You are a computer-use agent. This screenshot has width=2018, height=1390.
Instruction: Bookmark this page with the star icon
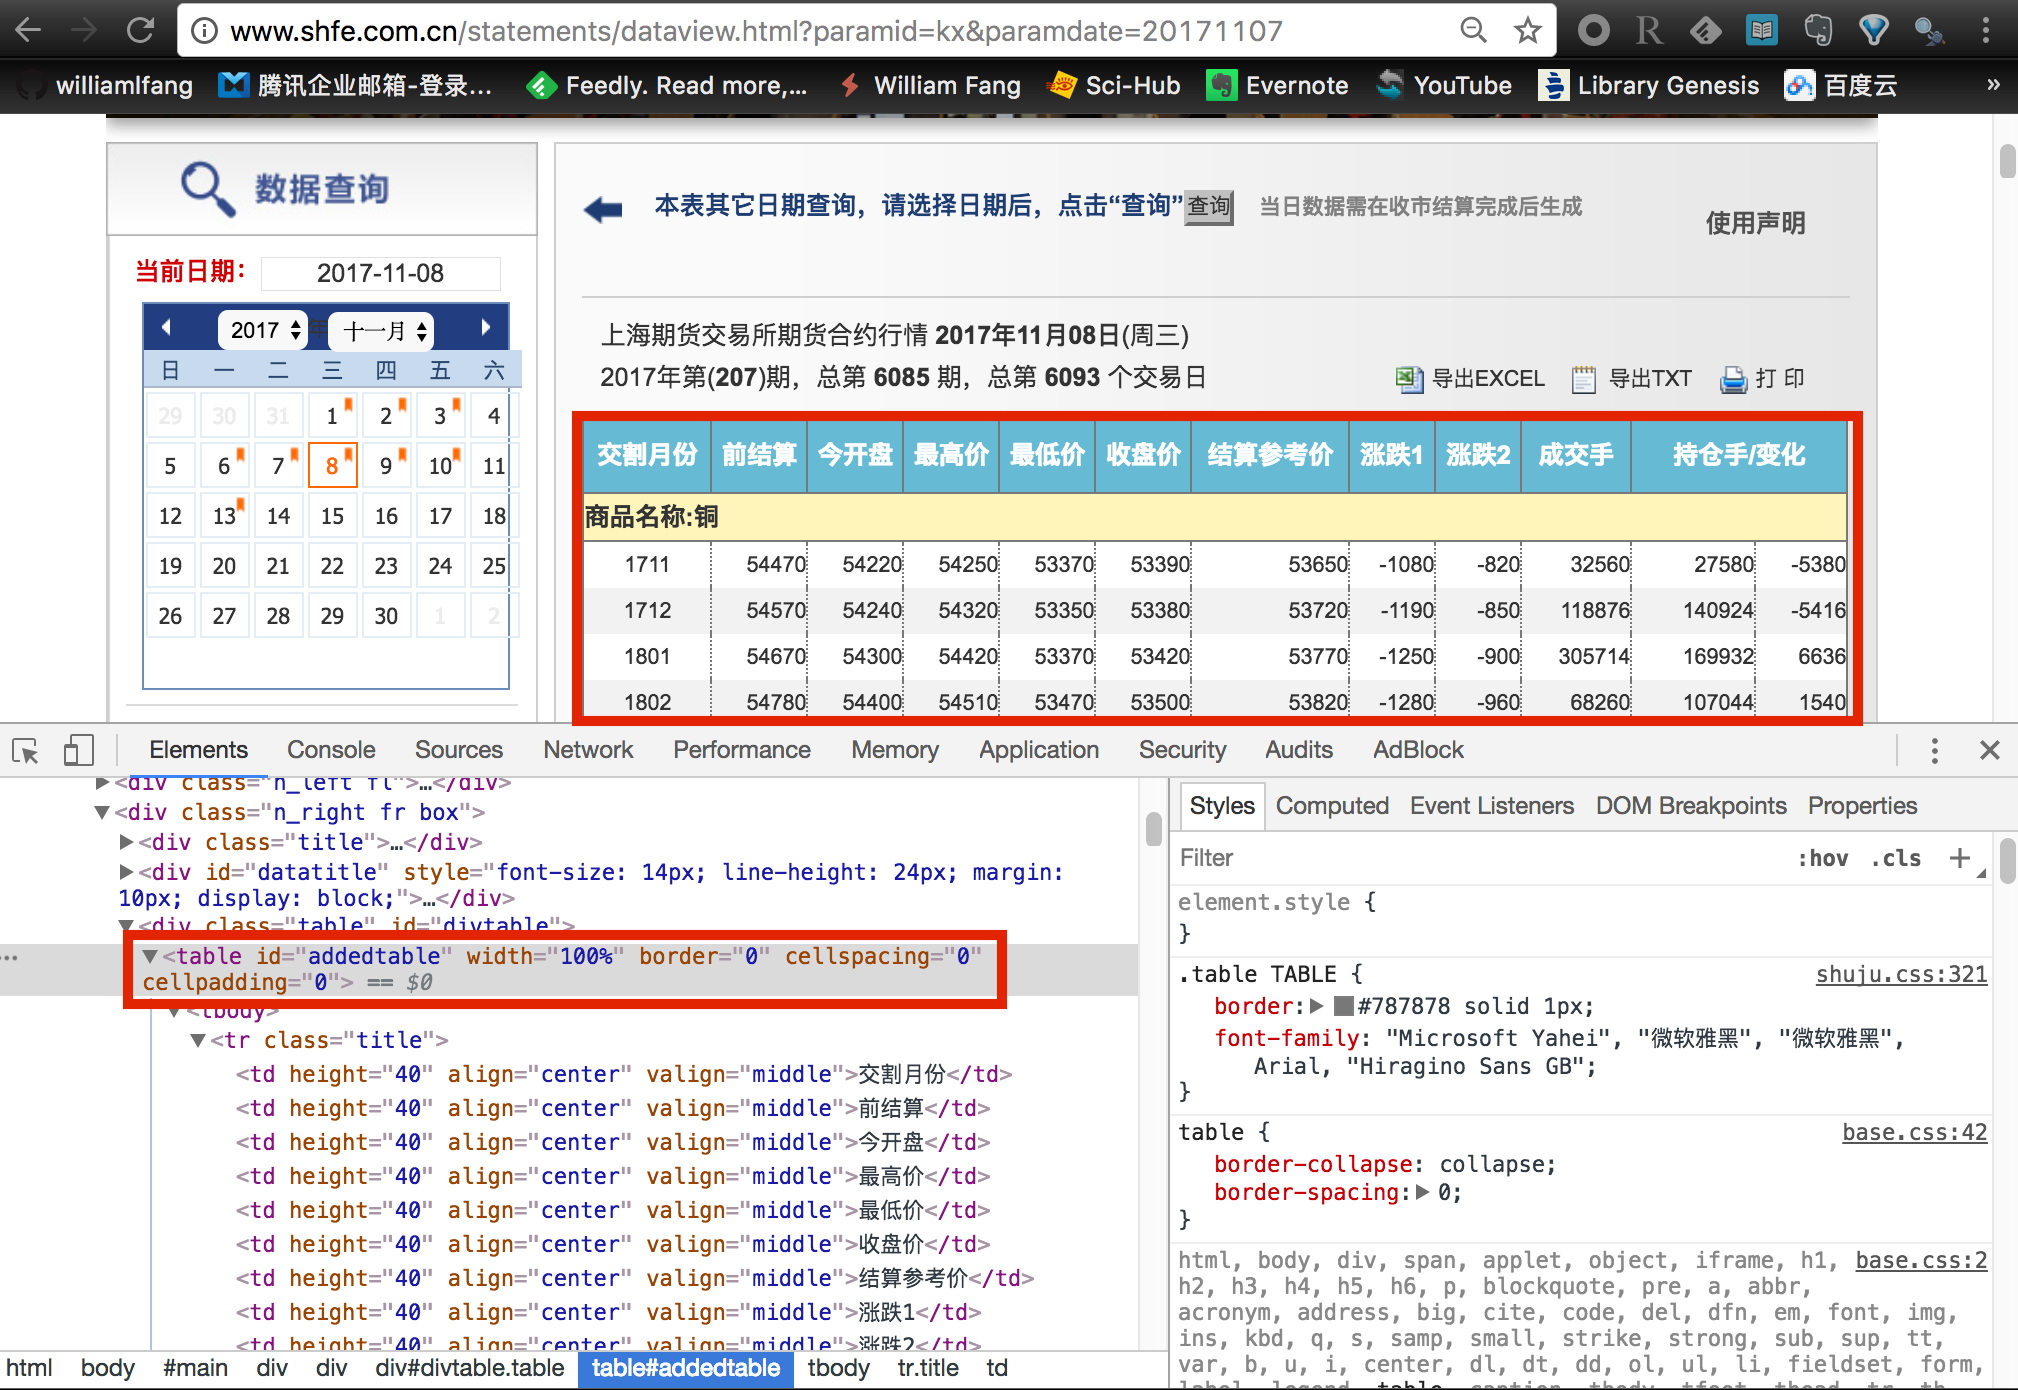pyautogui.click(x=1527, y=31)
